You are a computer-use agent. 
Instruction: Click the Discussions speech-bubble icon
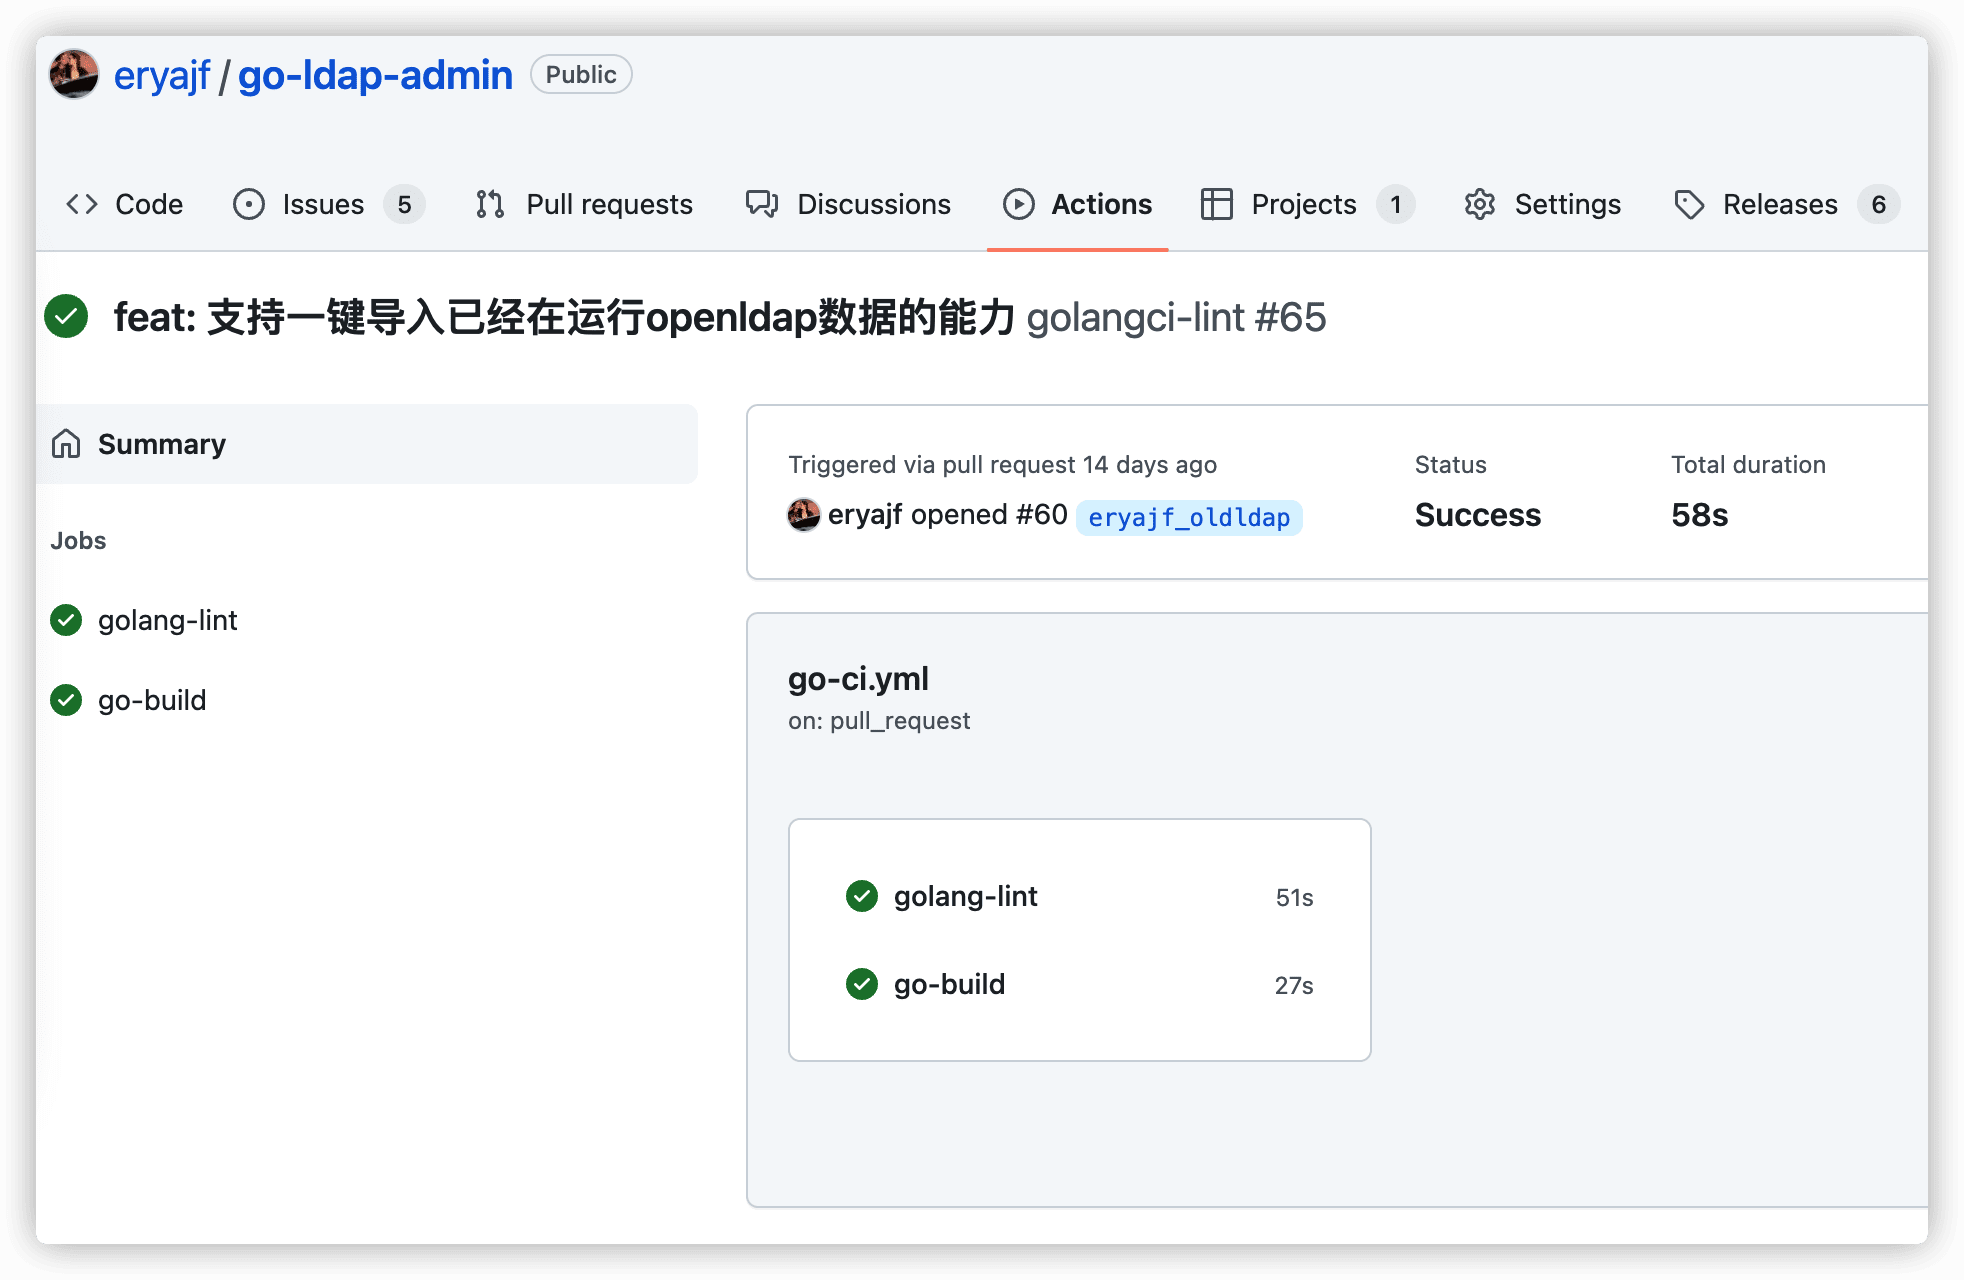[762, 204]
